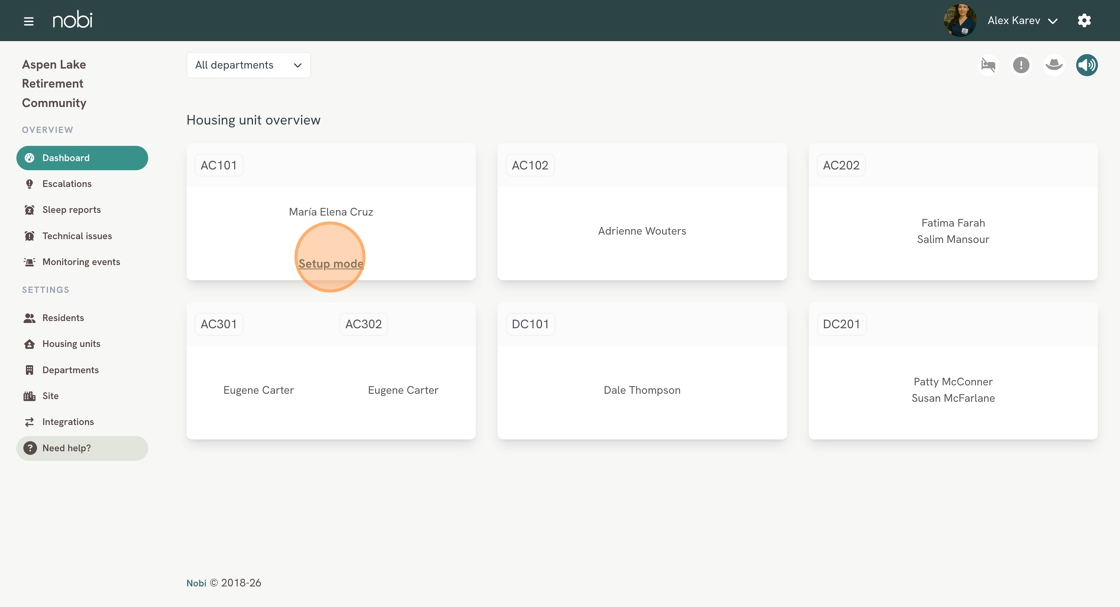Navigate to Housing units

pyautogui.click(x=71, y=343)
